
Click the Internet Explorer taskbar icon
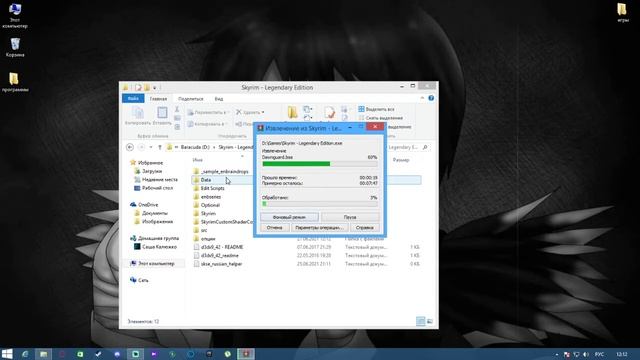[25, 354]
